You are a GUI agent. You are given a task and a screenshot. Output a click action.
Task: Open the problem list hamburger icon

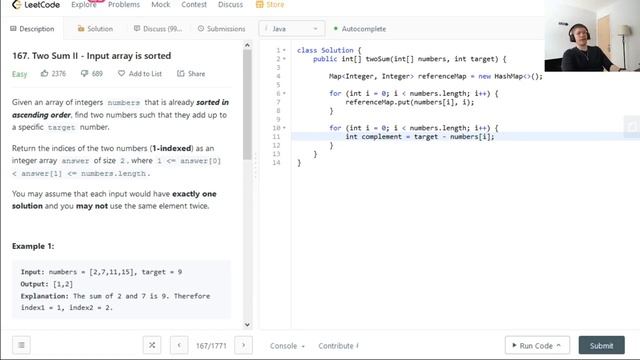tap(21, 345)
